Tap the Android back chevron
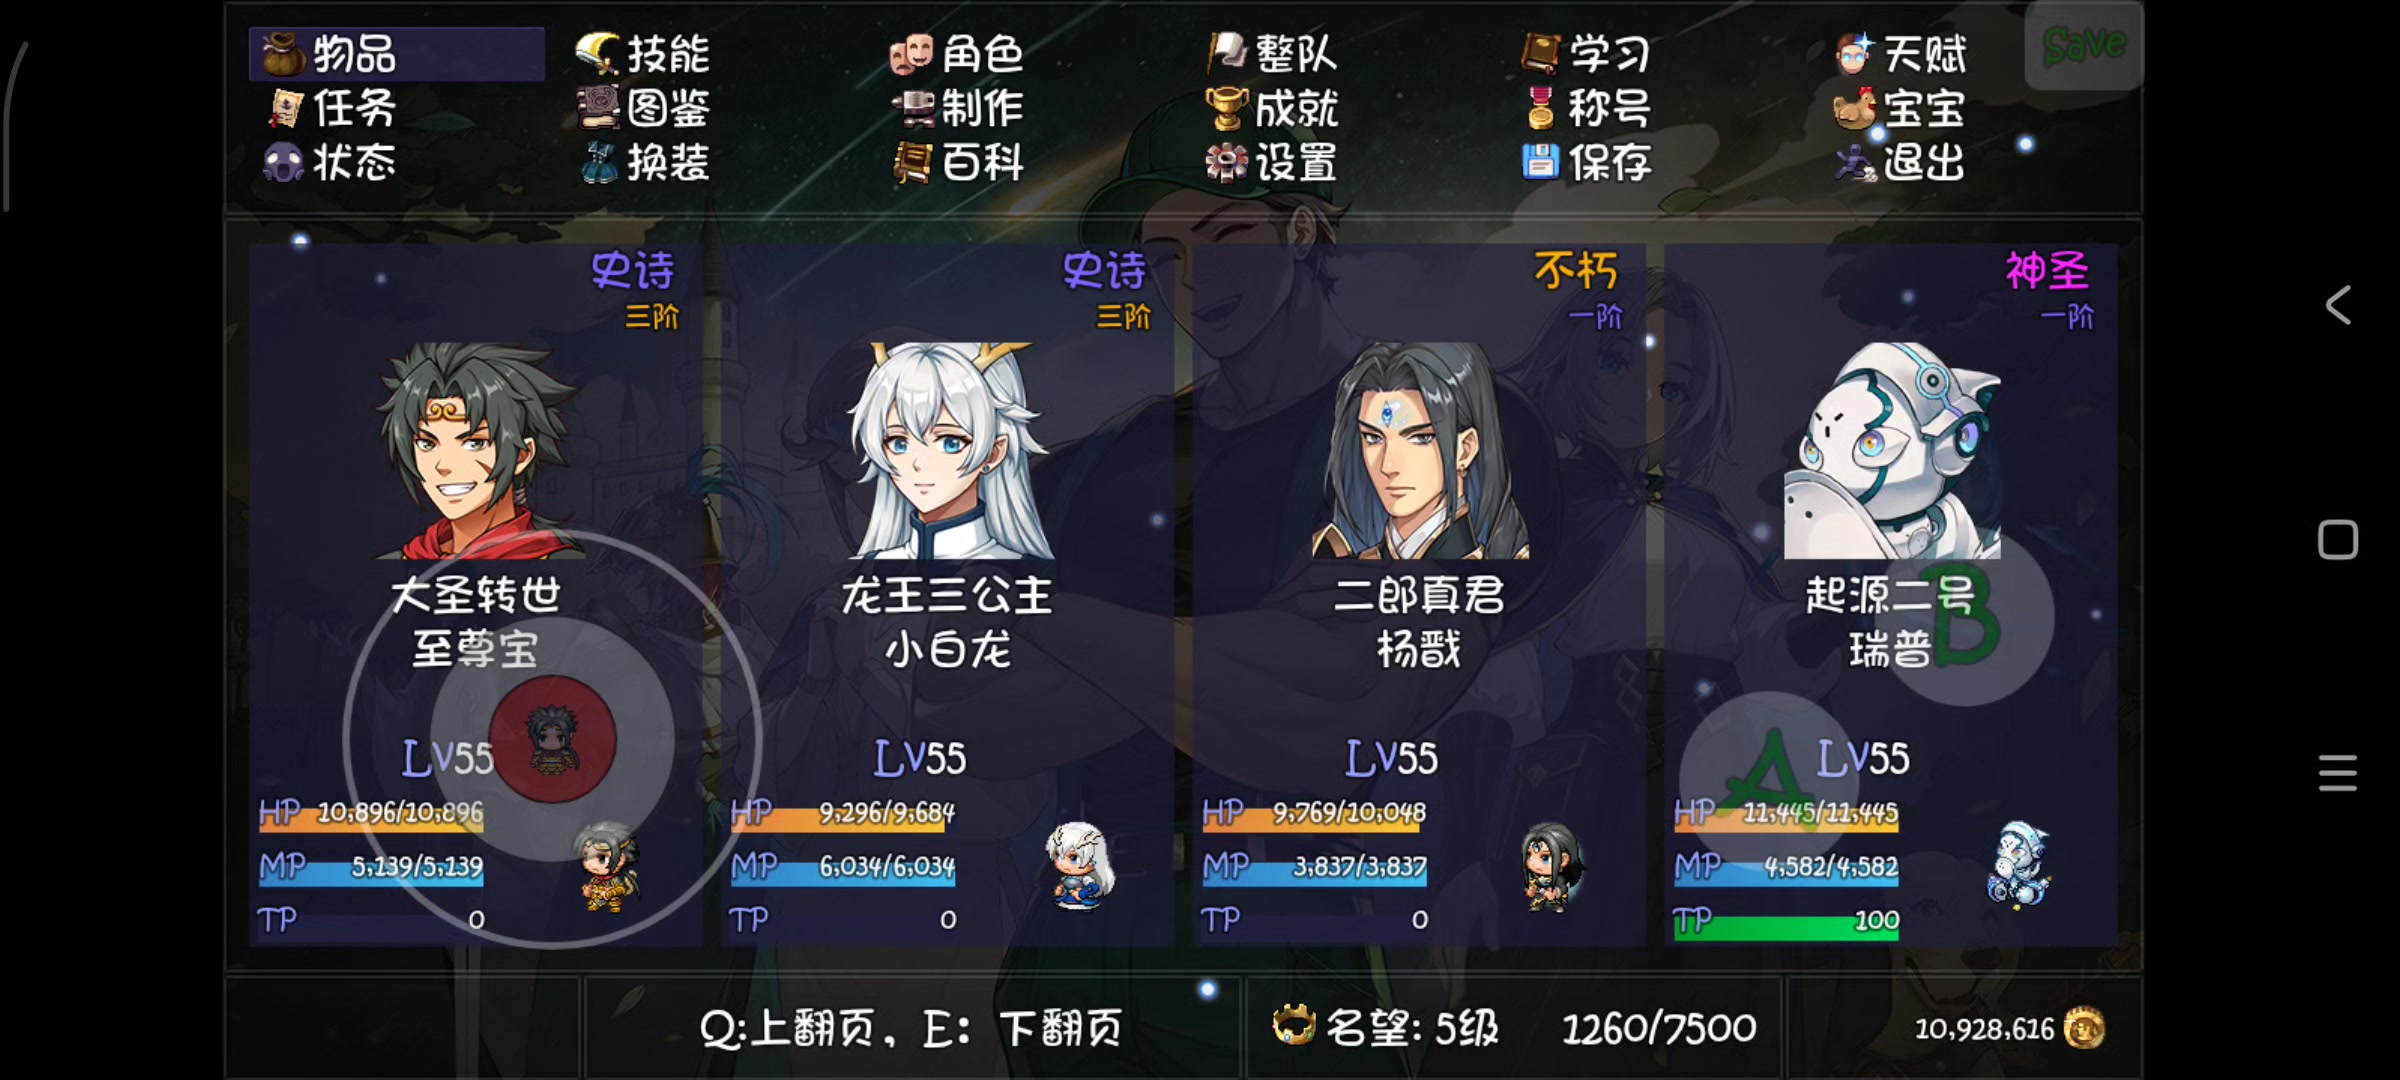 coord(2337,305)
